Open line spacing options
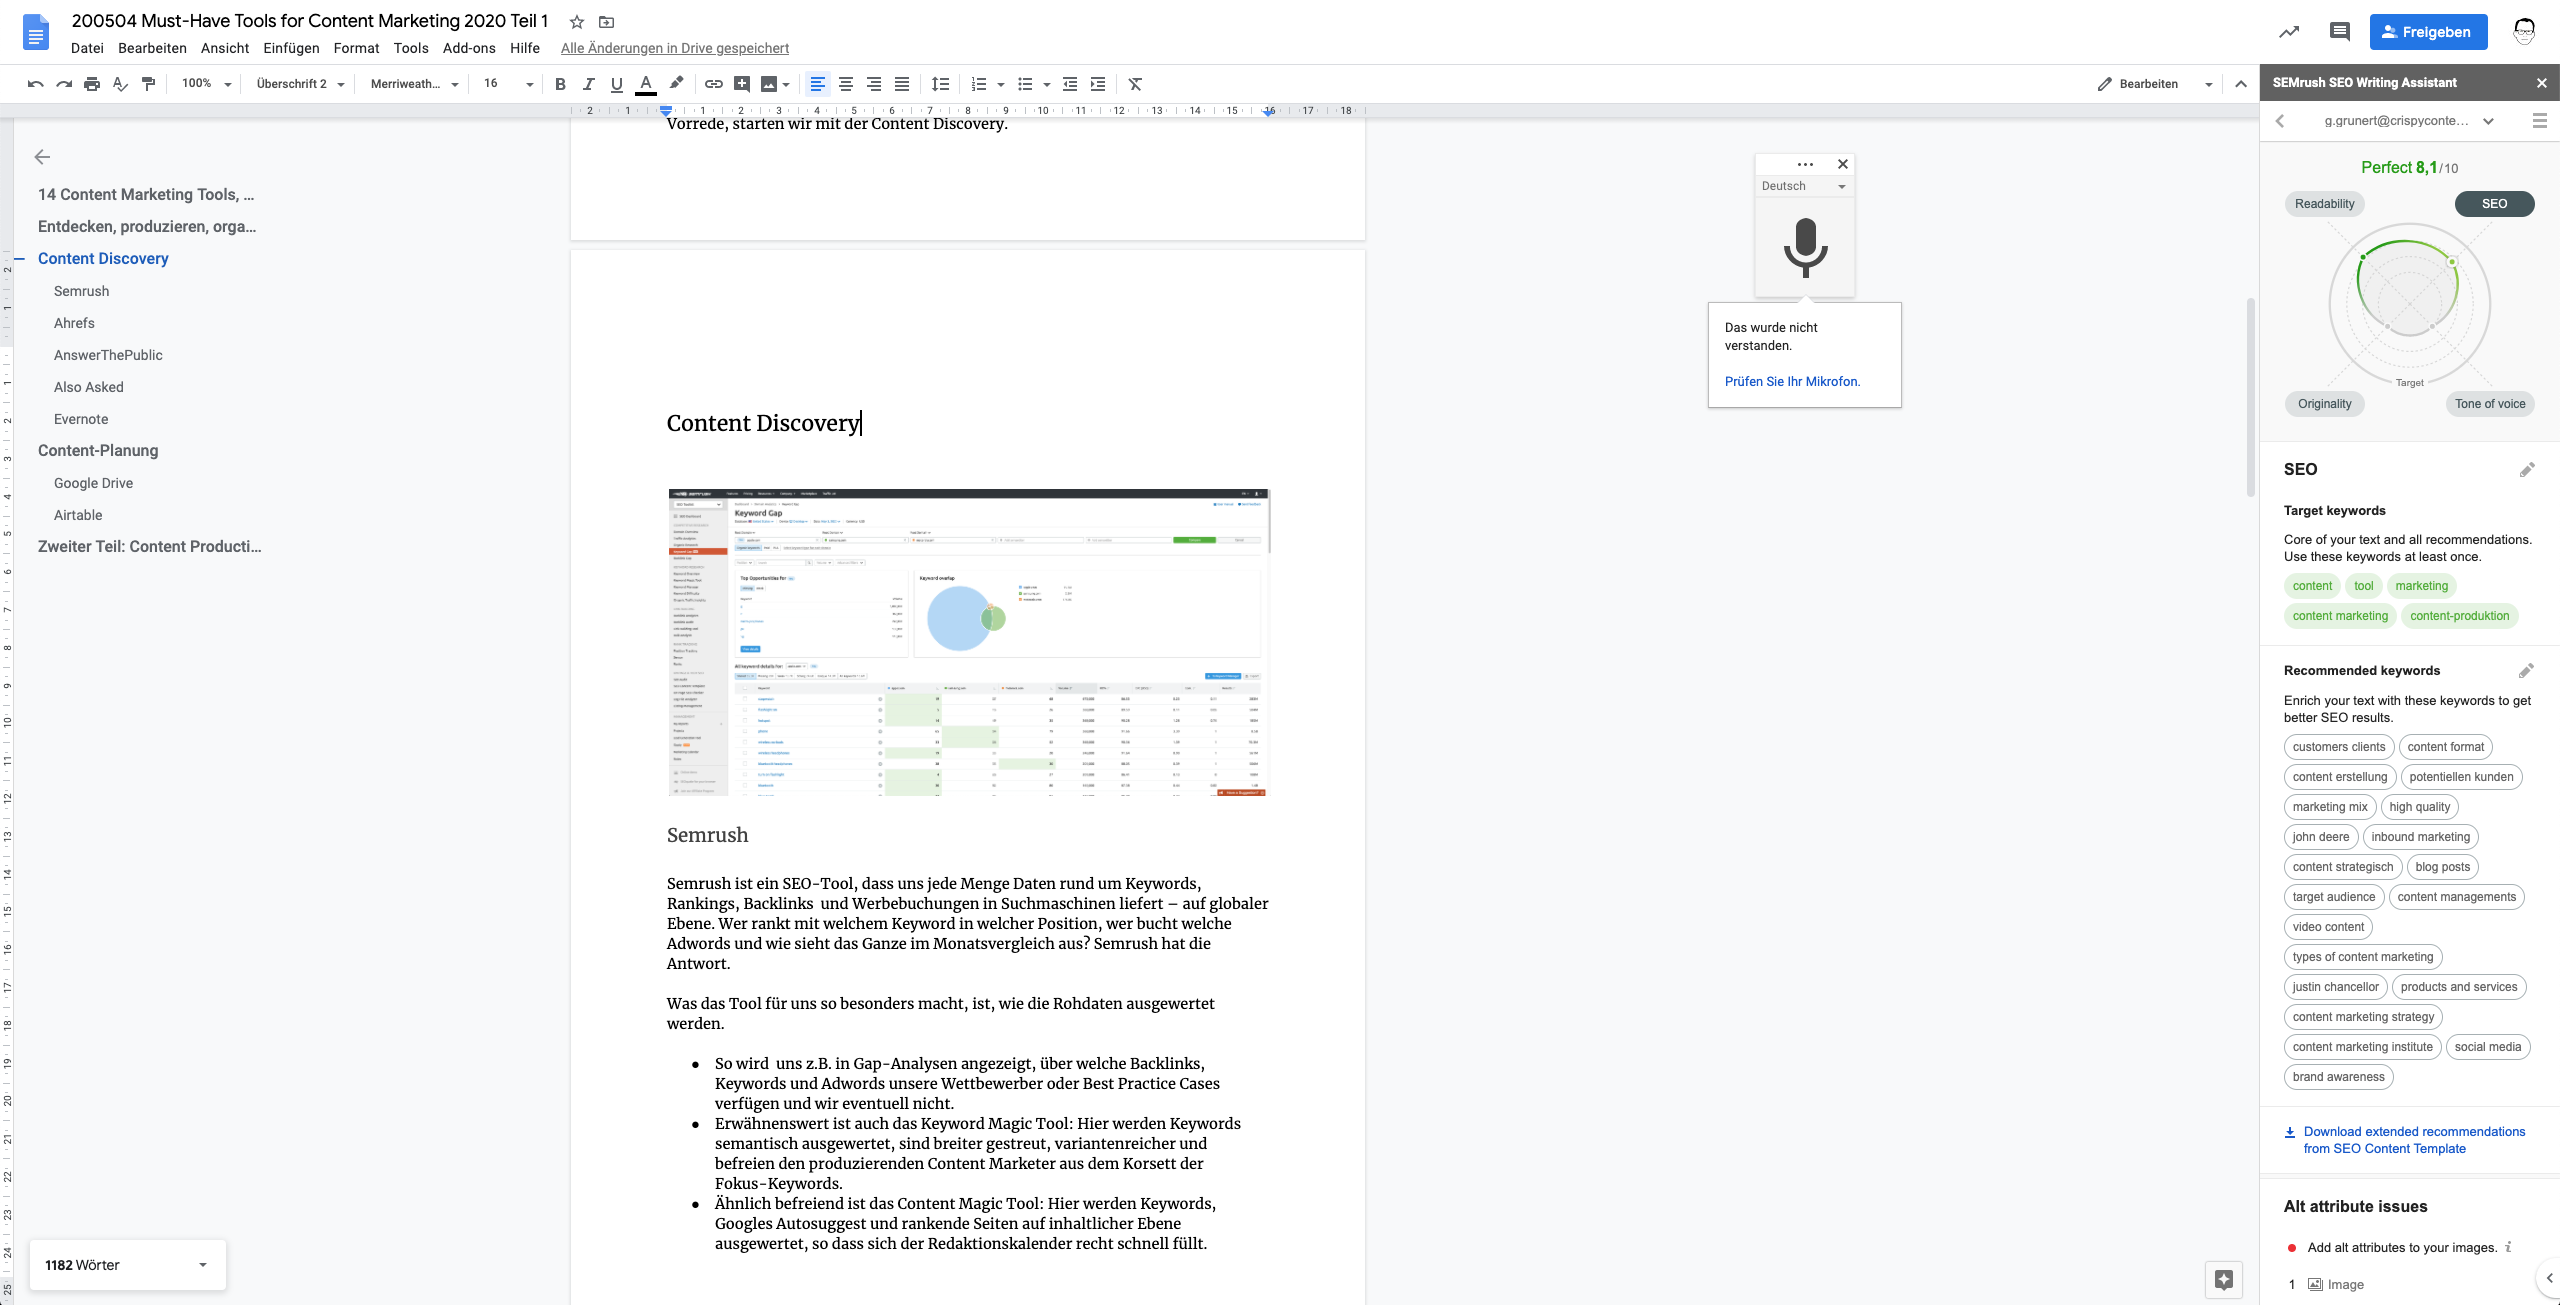2560x1305 pixels. coord(940,84)
